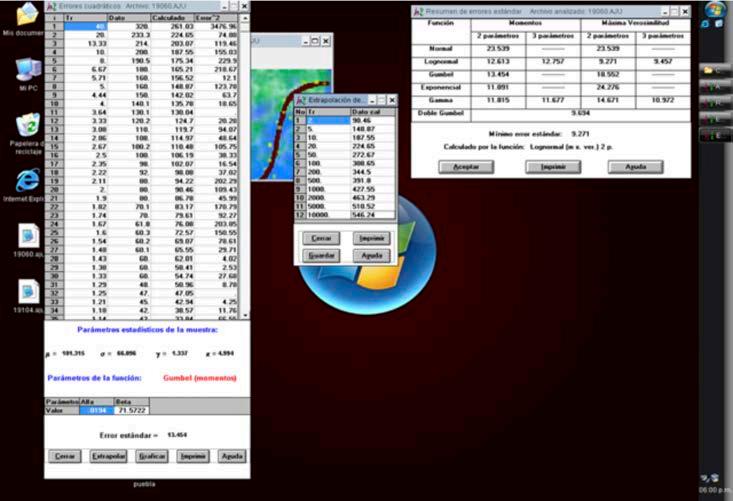Click Aceptar in the Resumen de errores window

[466, 167]
